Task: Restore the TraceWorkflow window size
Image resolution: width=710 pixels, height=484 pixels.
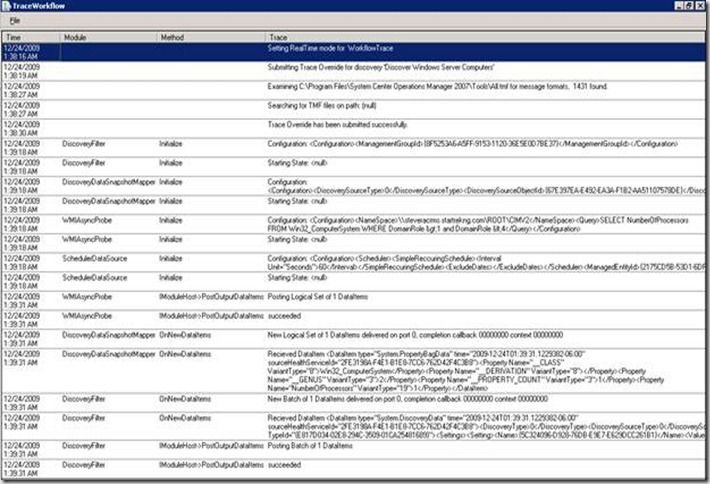Action: point(688,5)
